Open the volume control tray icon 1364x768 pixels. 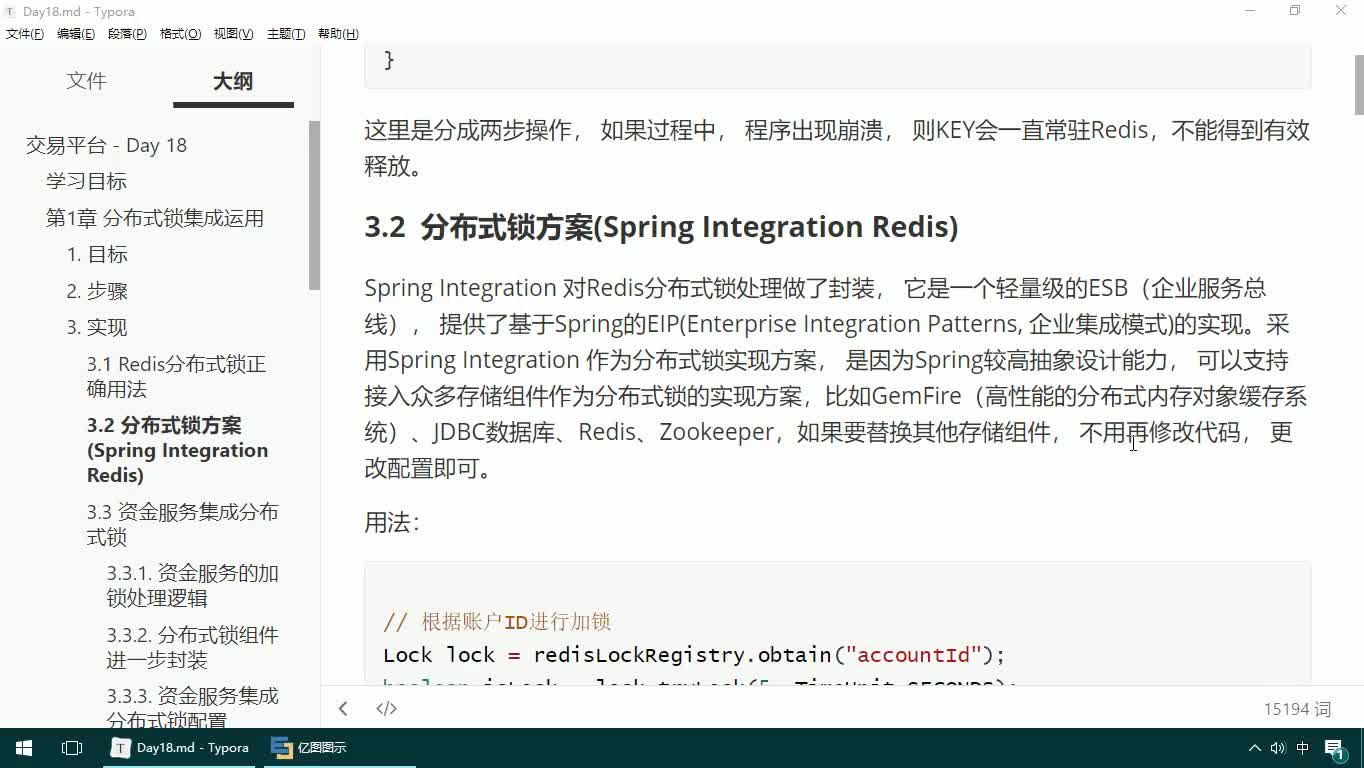point(1278,748)
